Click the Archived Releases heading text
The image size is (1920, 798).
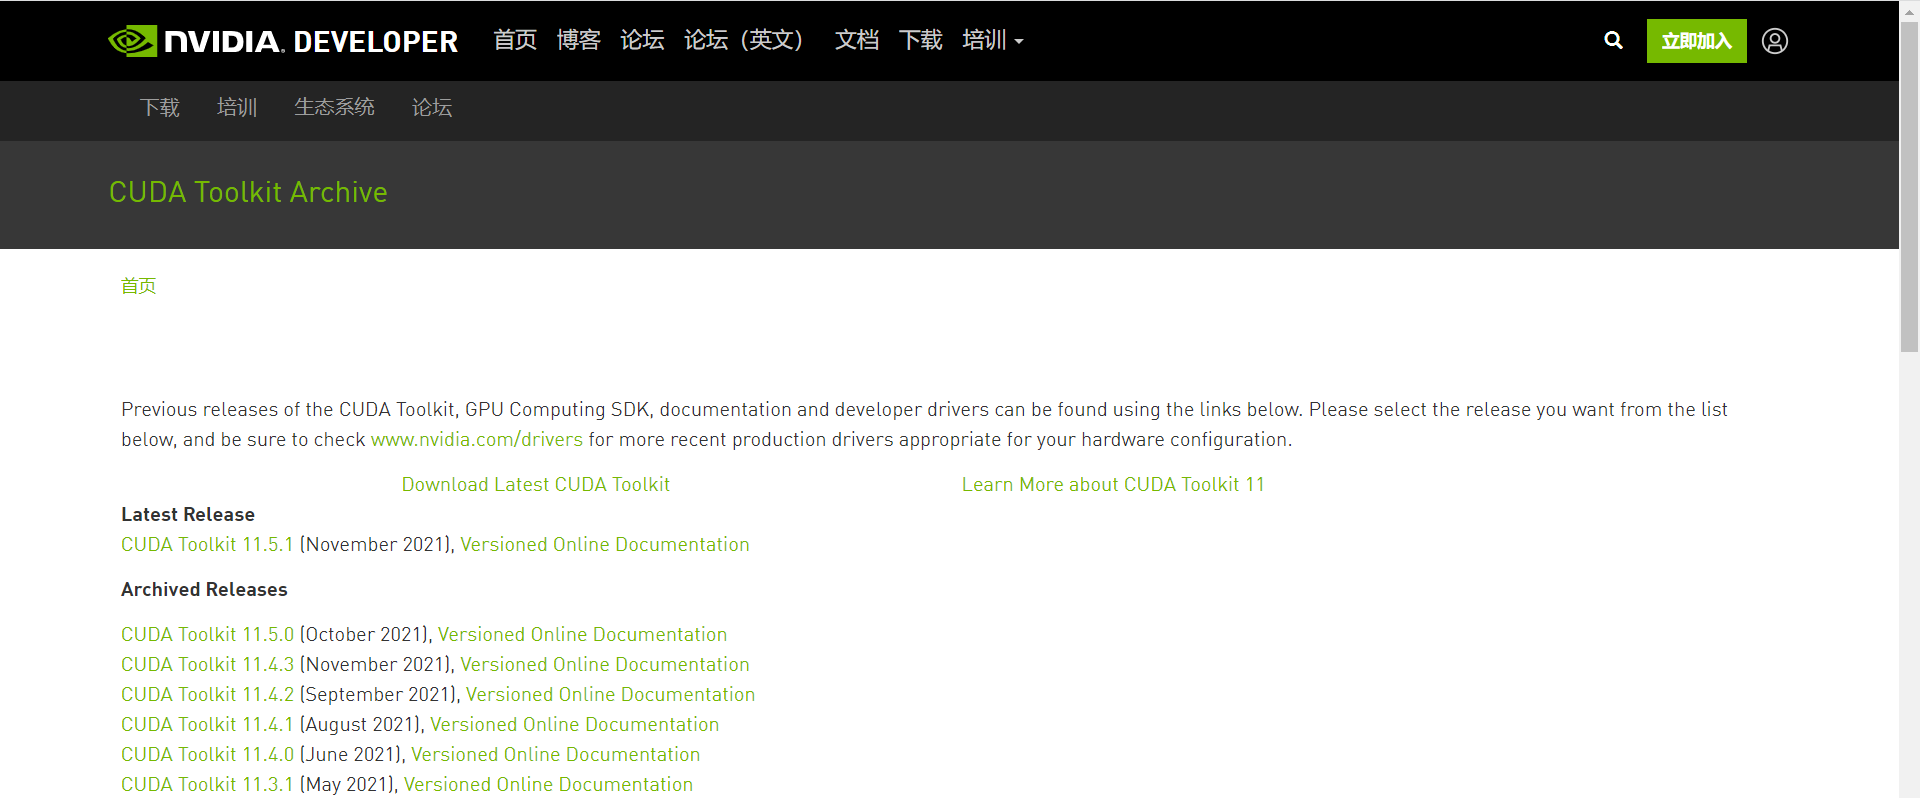[x=204, y=589]
